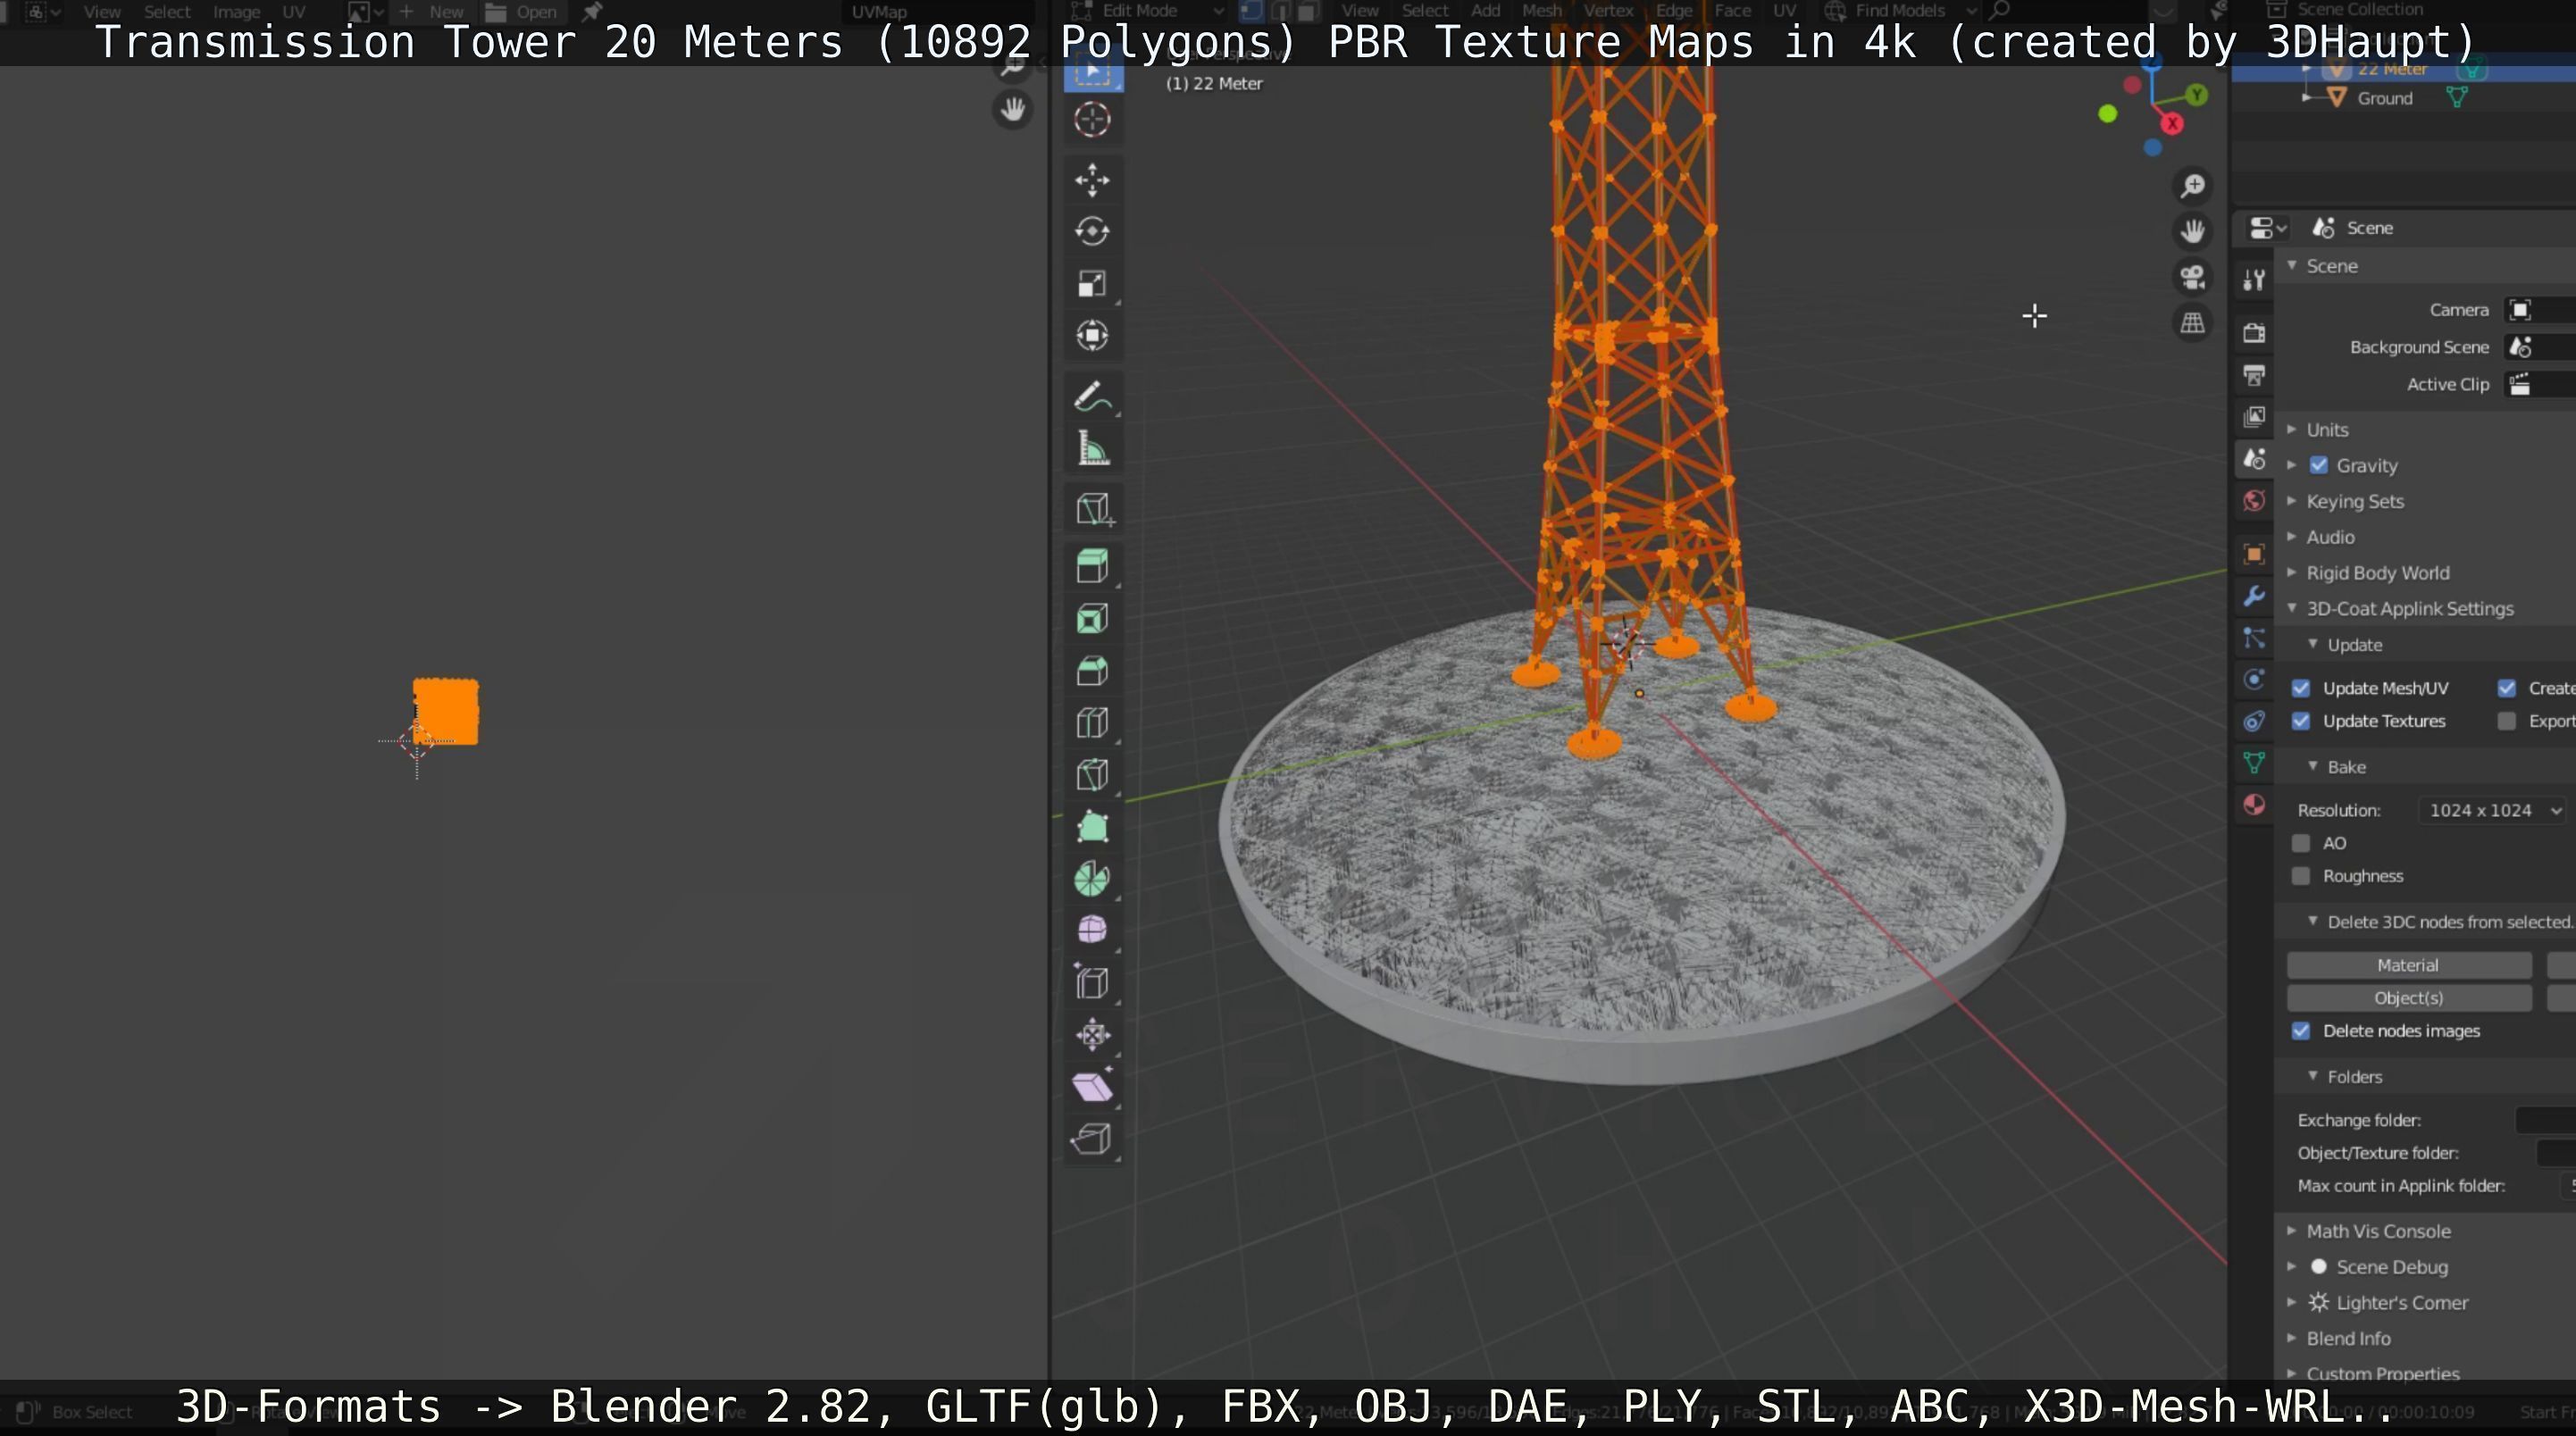Uncheck Update Mesh/UV
The height and width of the screenshot is (1436, 2576).
pyautogui.click(x=2301, y=689)
